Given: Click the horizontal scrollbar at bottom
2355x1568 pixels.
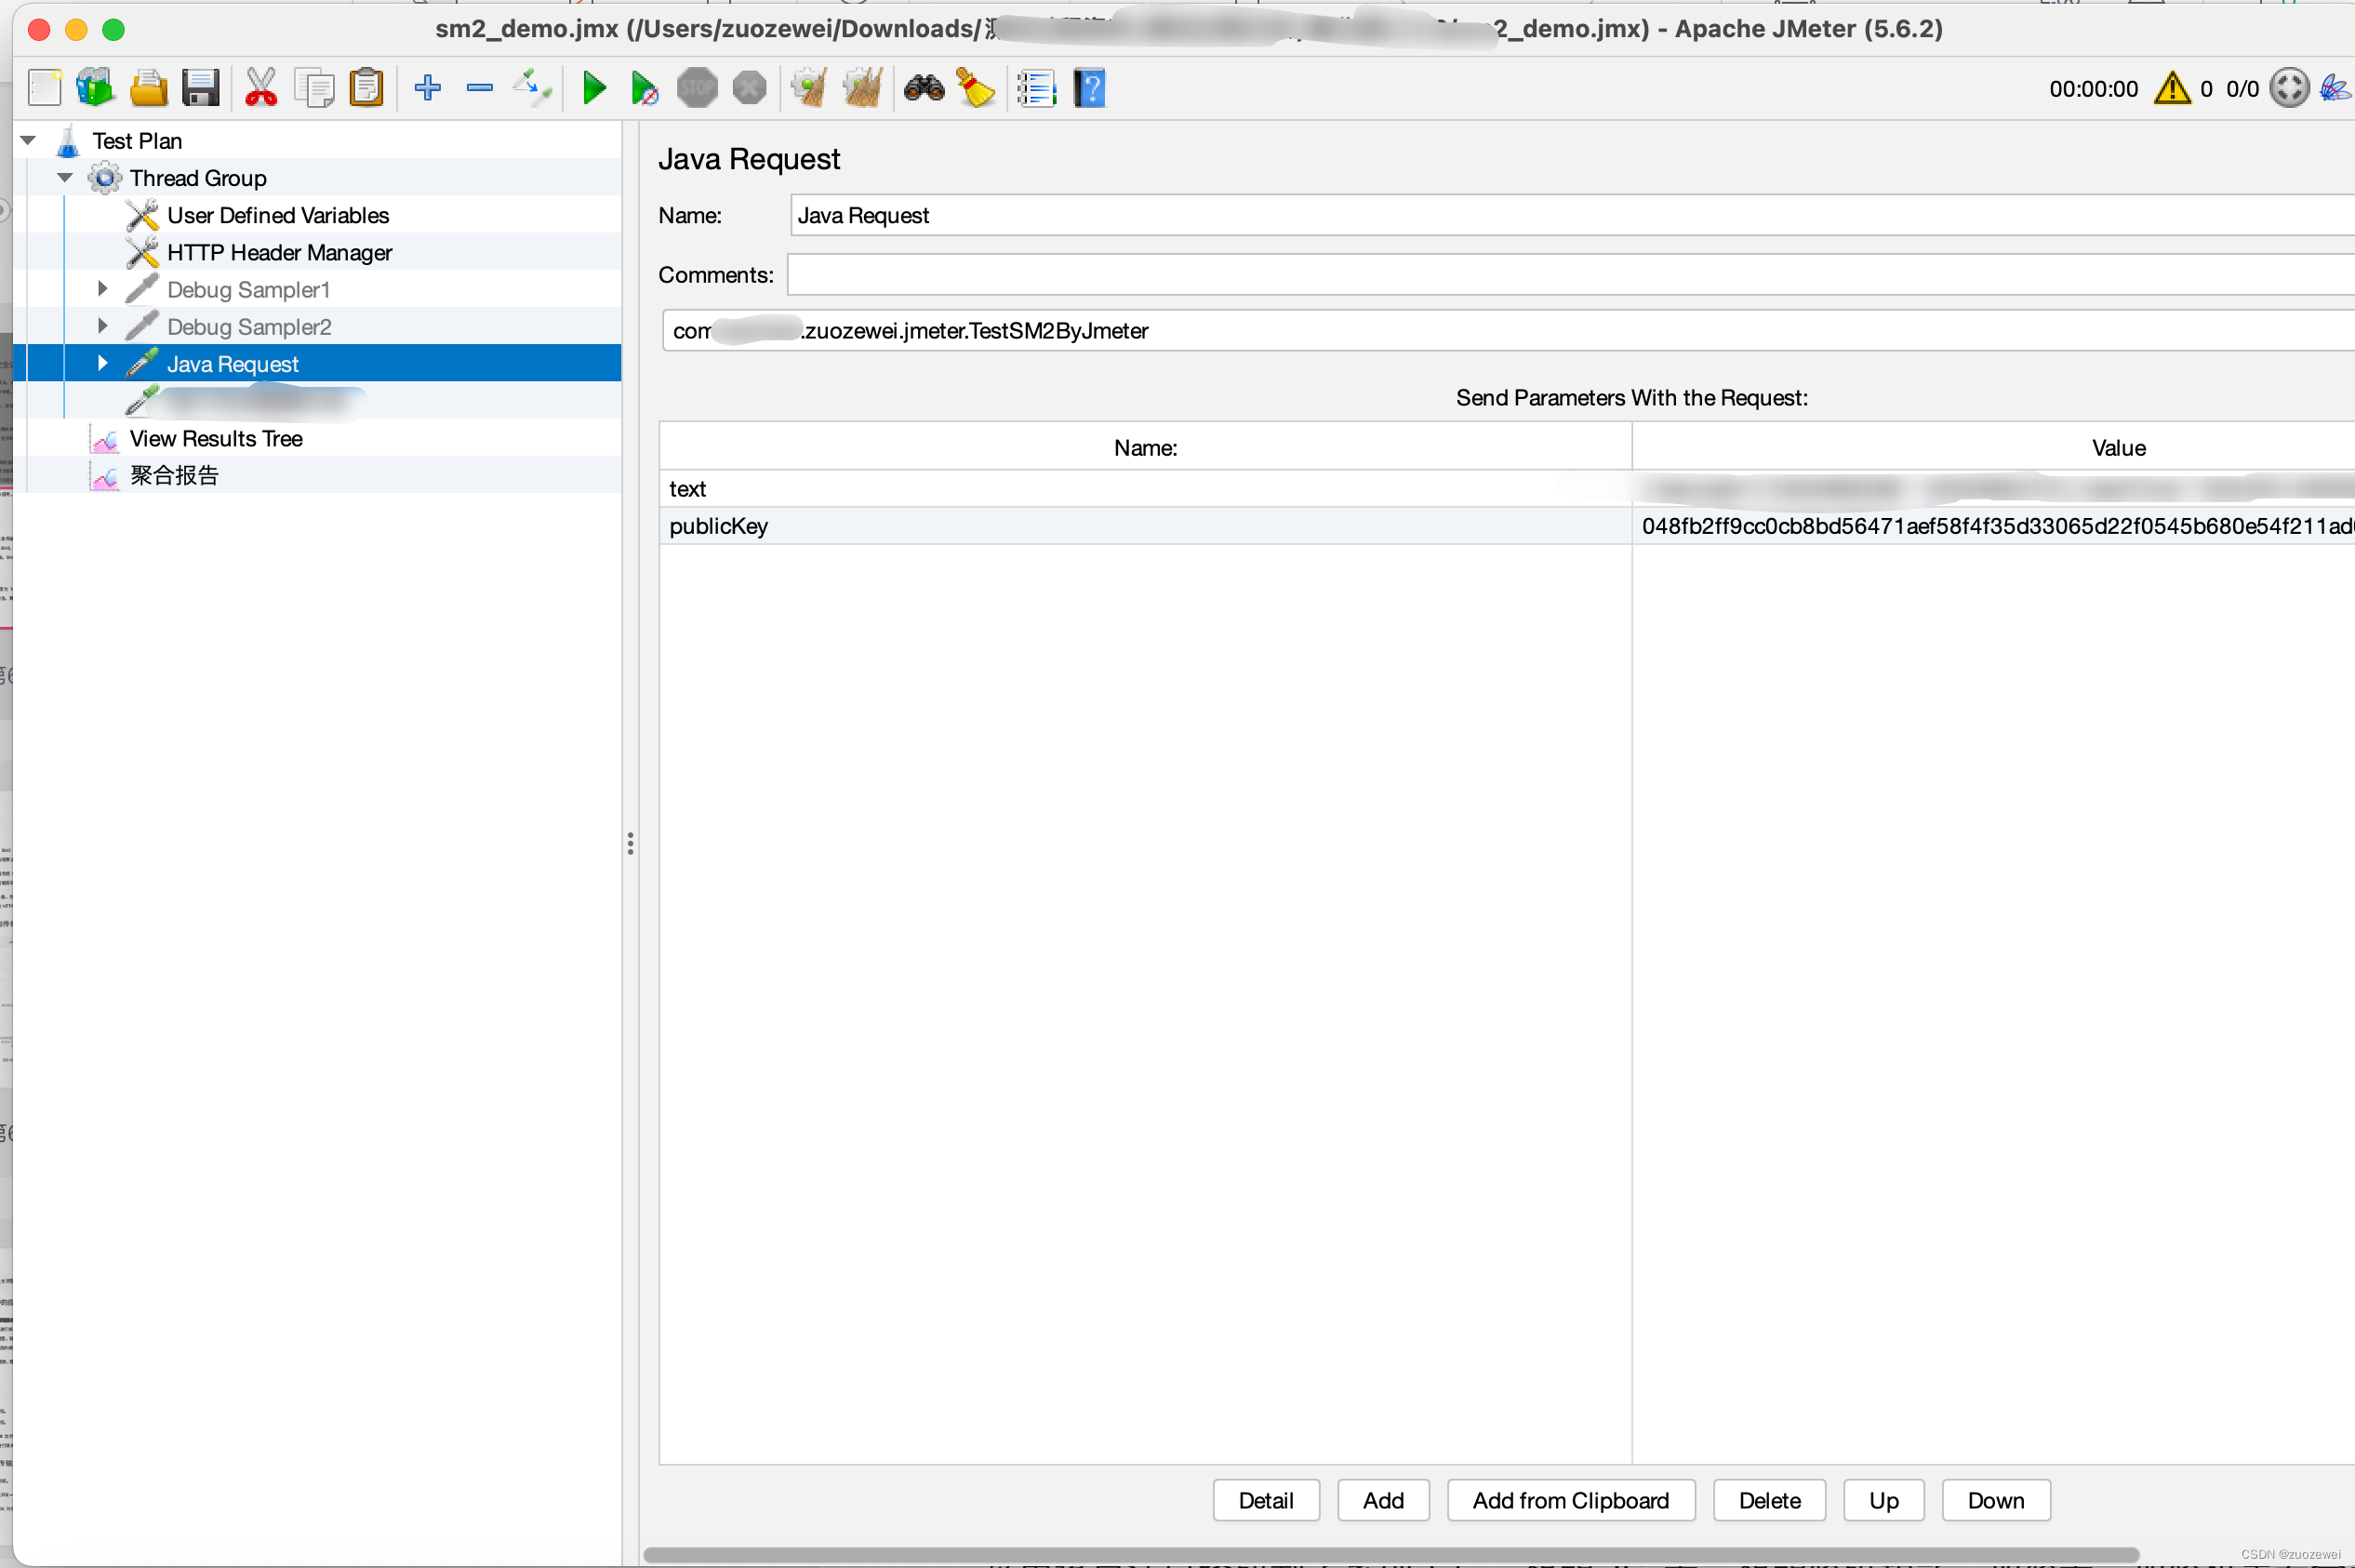Looking at the screenshot, I should 1390,1554.
